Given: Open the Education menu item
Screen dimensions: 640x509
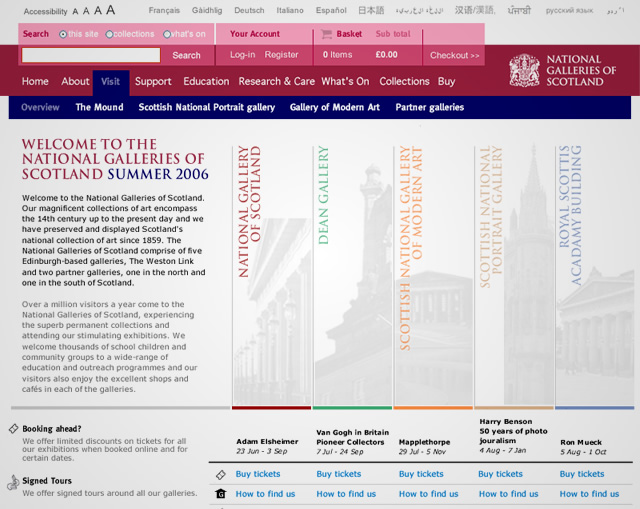Looking at the screenshot, I should tap(206, 82).
